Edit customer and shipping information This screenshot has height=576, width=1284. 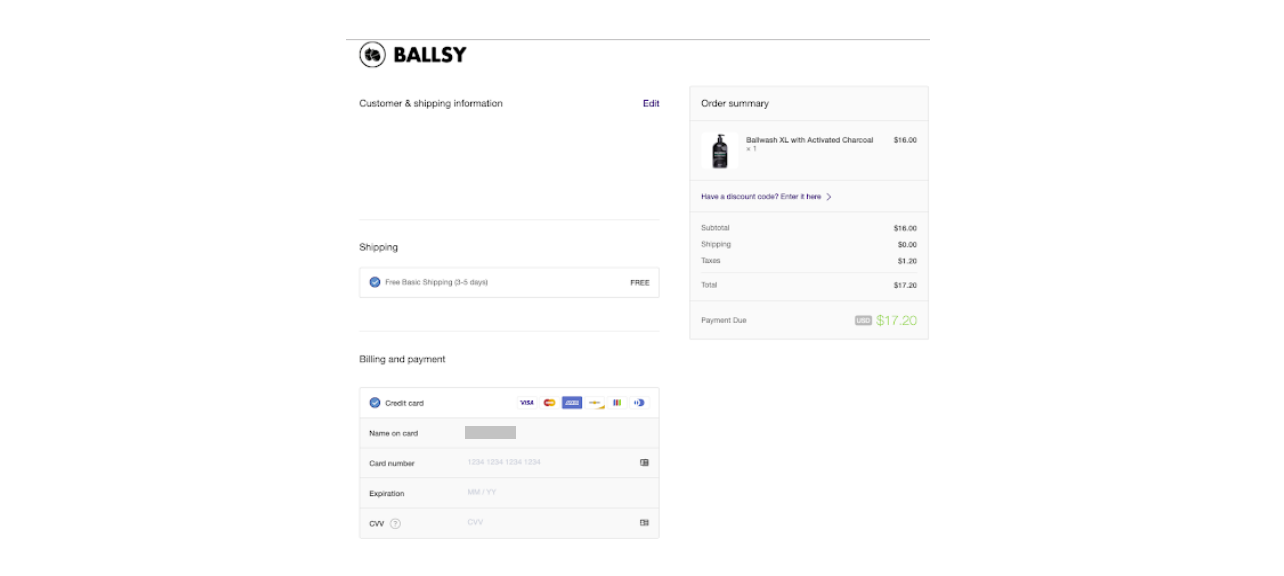651,103
